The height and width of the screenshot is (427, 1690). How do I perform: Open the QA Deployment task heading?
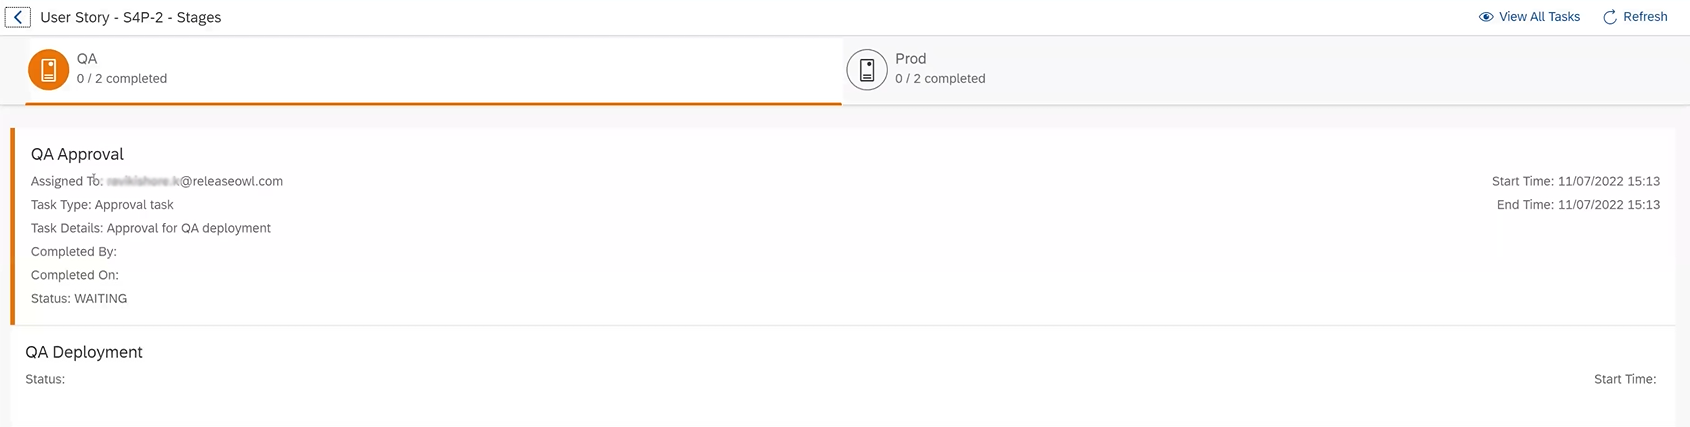(84, 352)
